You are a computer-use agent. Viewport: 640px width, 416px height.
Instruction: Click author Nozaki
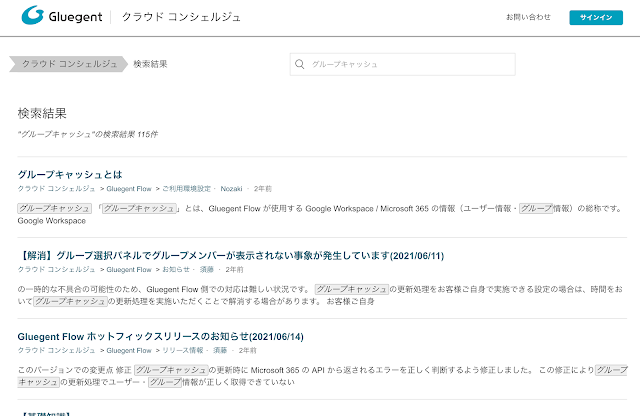[x=231, y=189]
